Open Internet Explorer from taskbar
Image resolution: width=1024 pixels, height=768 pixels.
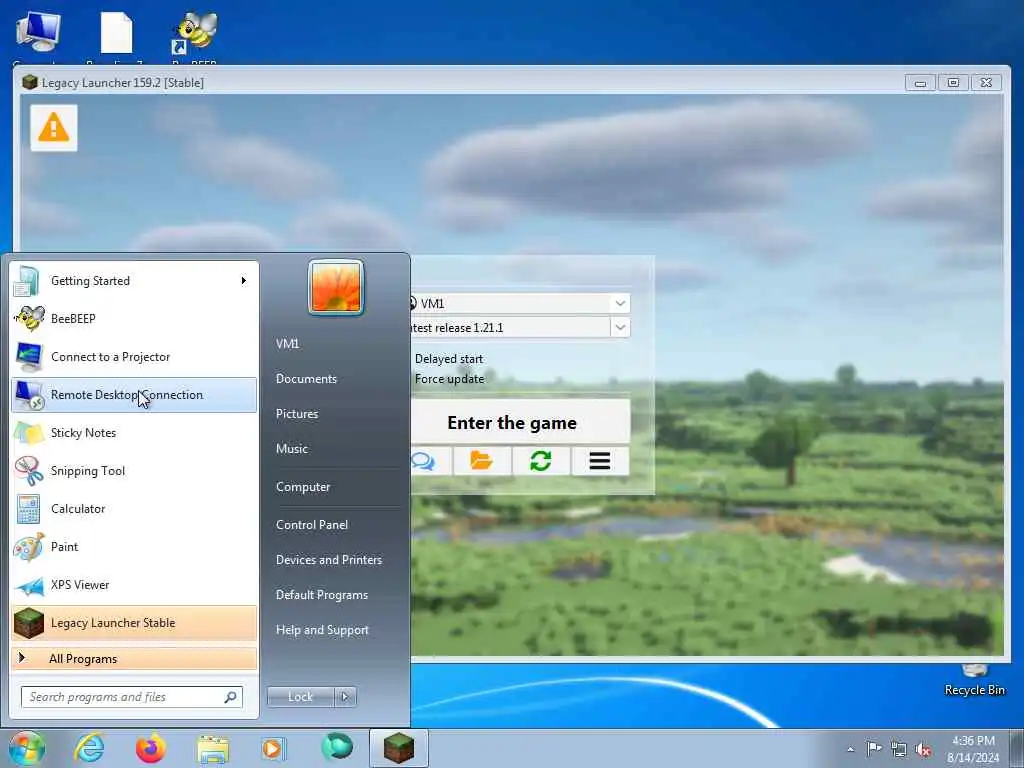pyautogui.click(x=89, y=748)
